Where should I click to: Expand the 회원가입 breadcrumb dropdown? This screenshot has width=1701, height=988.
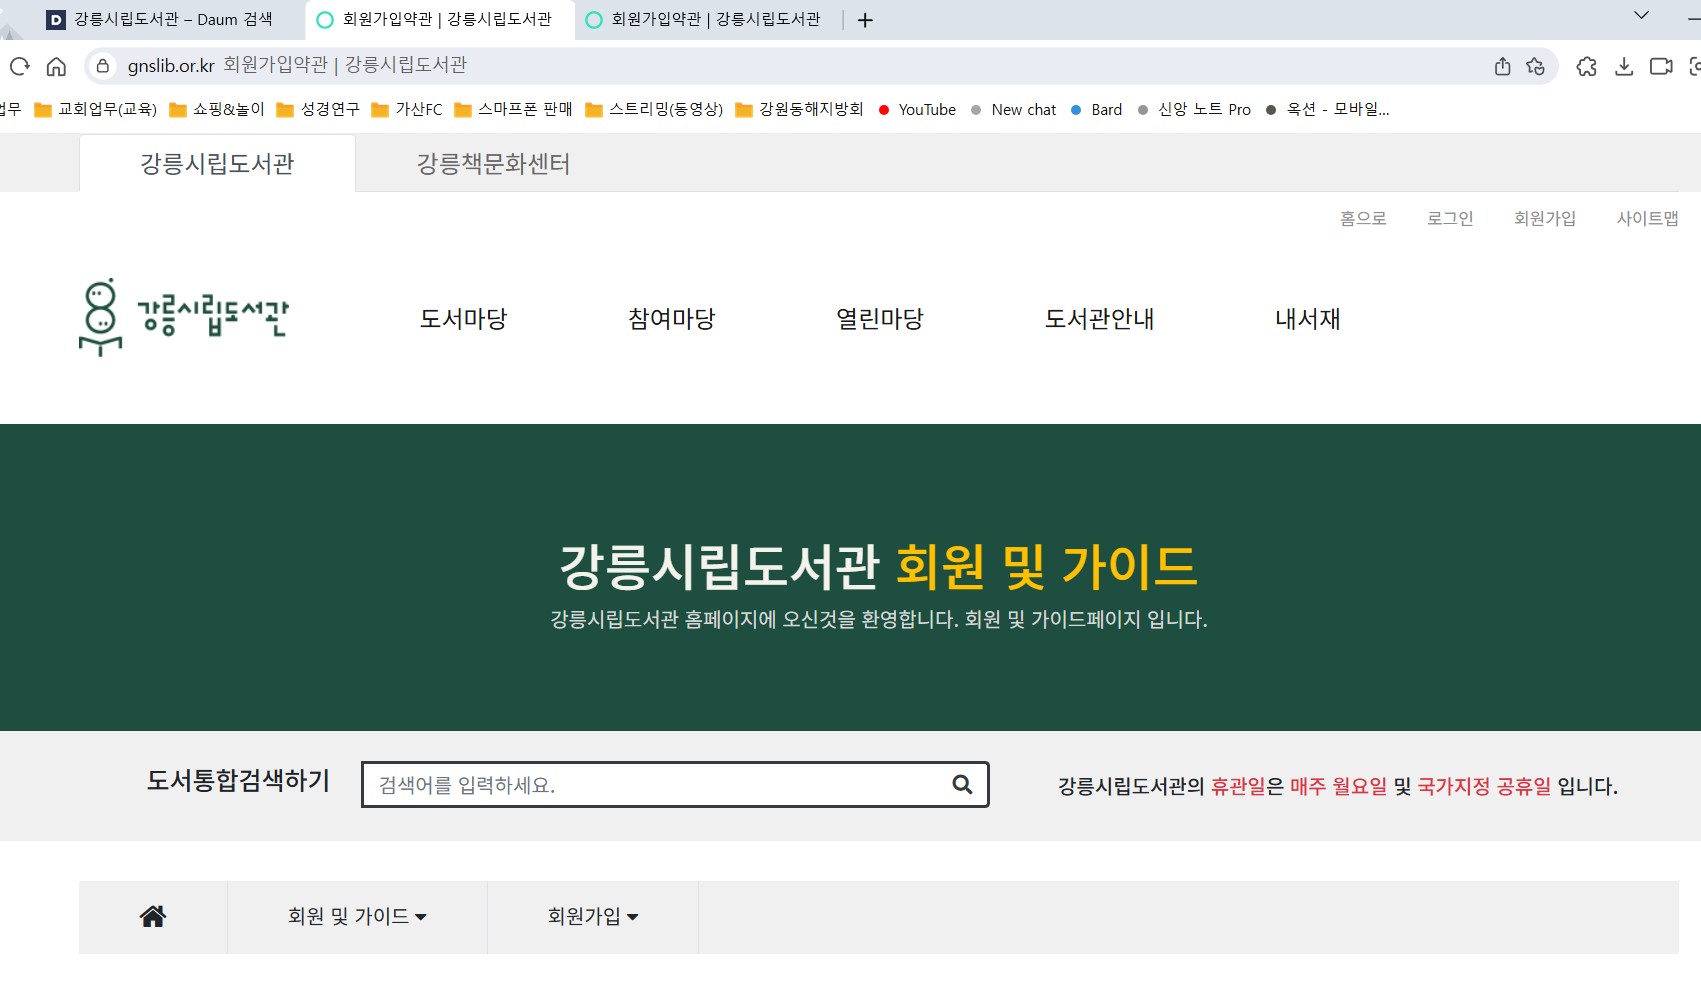[593, 916]
